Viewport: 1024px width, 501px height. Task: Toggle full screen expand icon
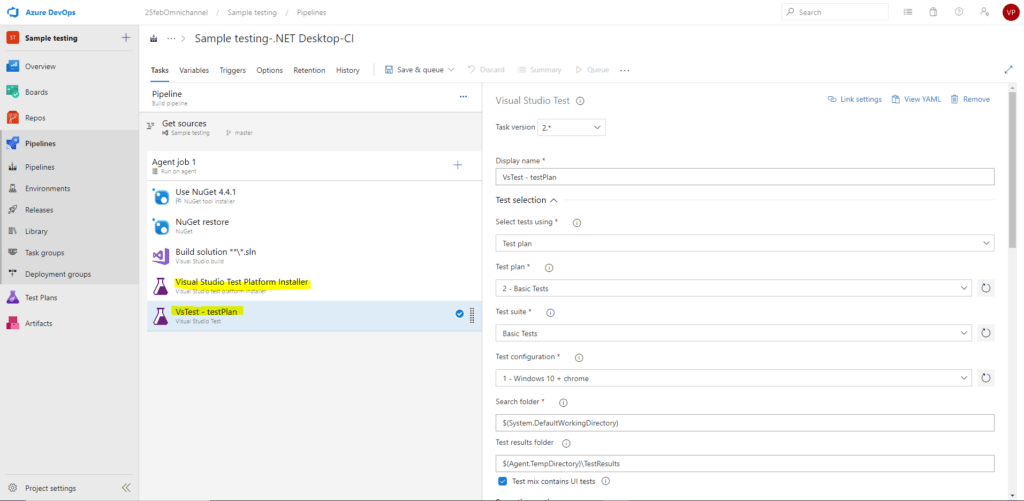click(x=1009, y=70)
